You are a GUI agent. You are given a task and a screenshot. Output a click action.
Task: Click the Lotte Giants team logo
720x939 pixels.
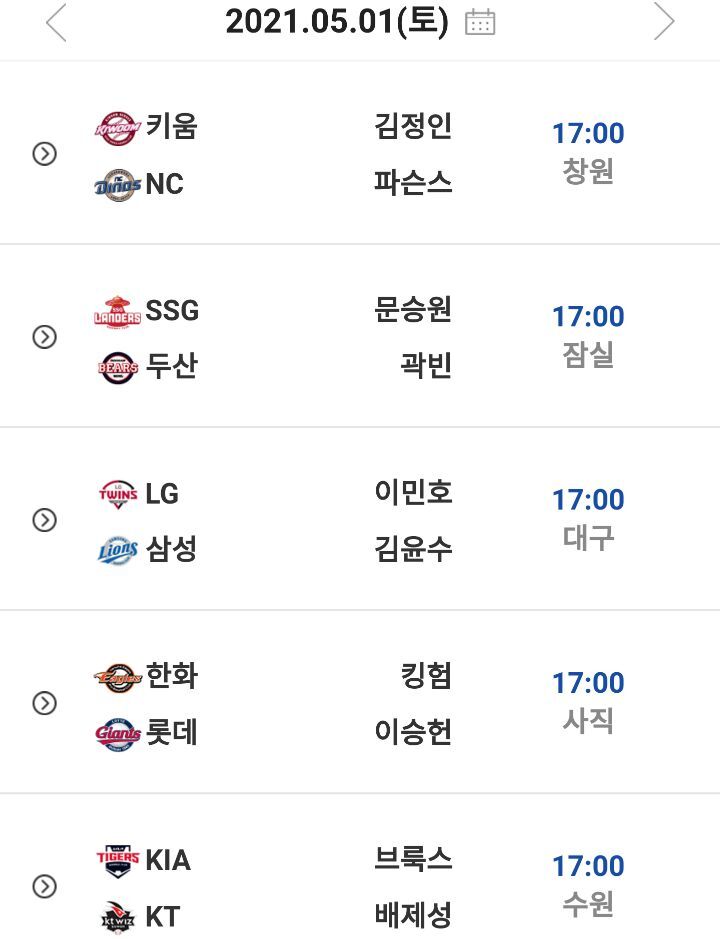click(118, 734)
